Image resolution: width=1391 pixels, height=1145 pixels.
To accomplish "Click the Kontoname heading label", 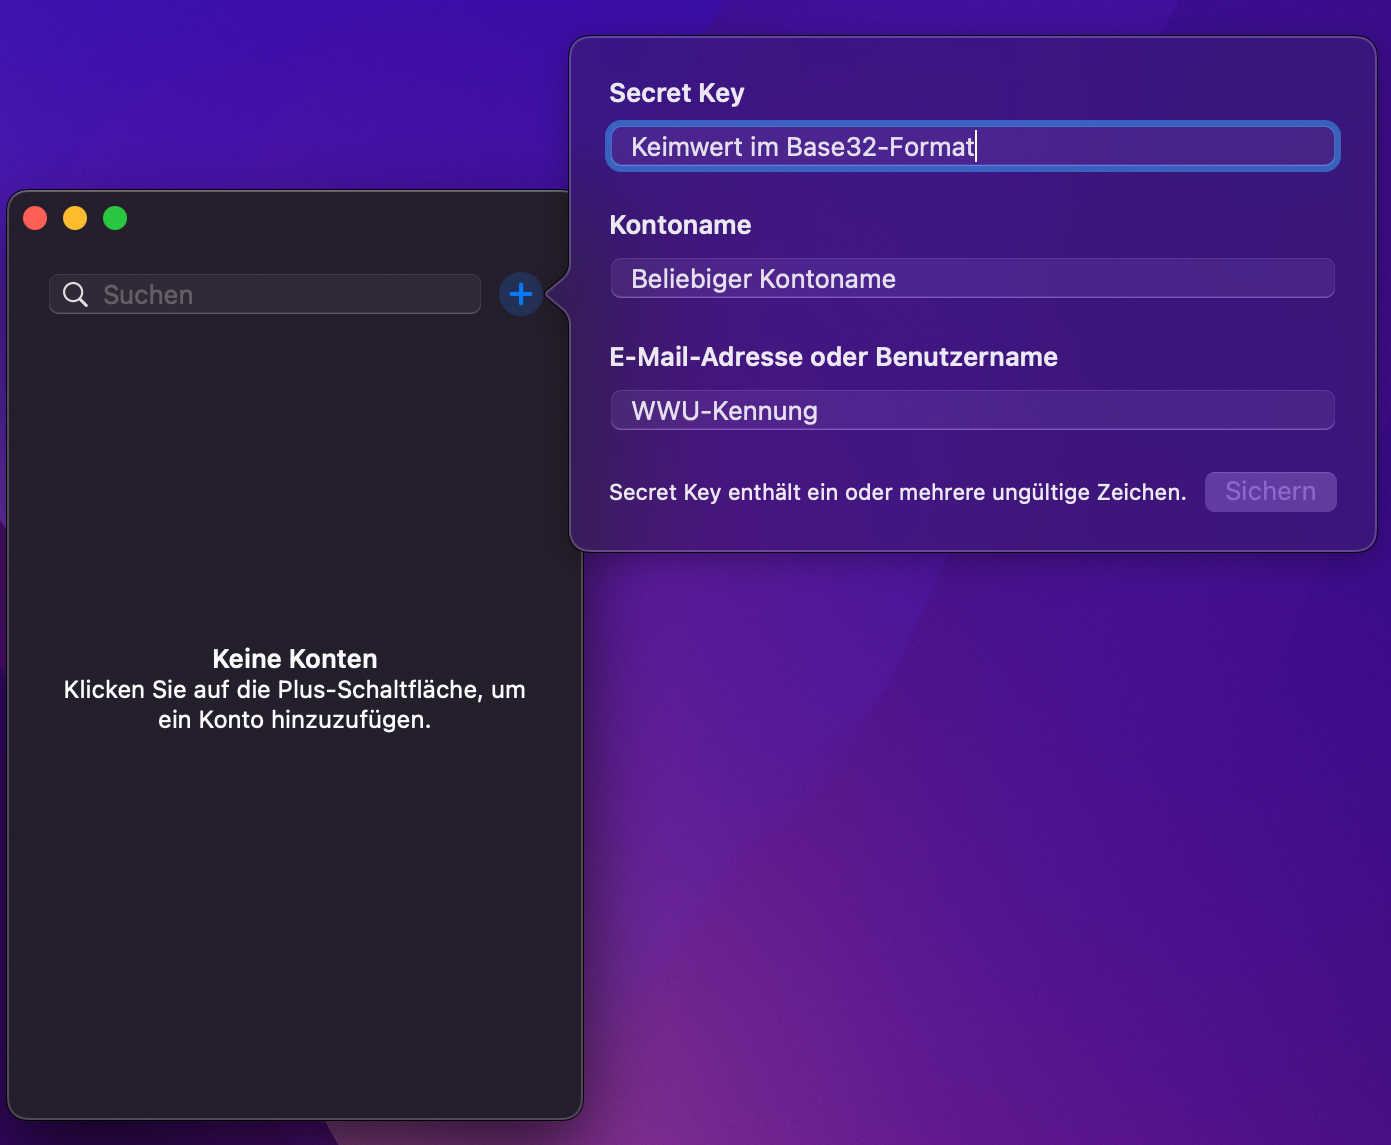I will coord(680,225).
